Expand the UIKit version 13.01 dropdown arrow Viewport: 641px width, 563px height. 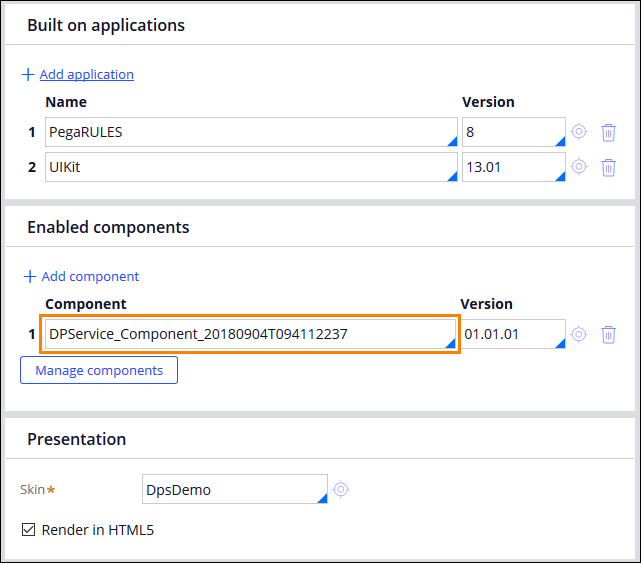[x=560, y=176]
